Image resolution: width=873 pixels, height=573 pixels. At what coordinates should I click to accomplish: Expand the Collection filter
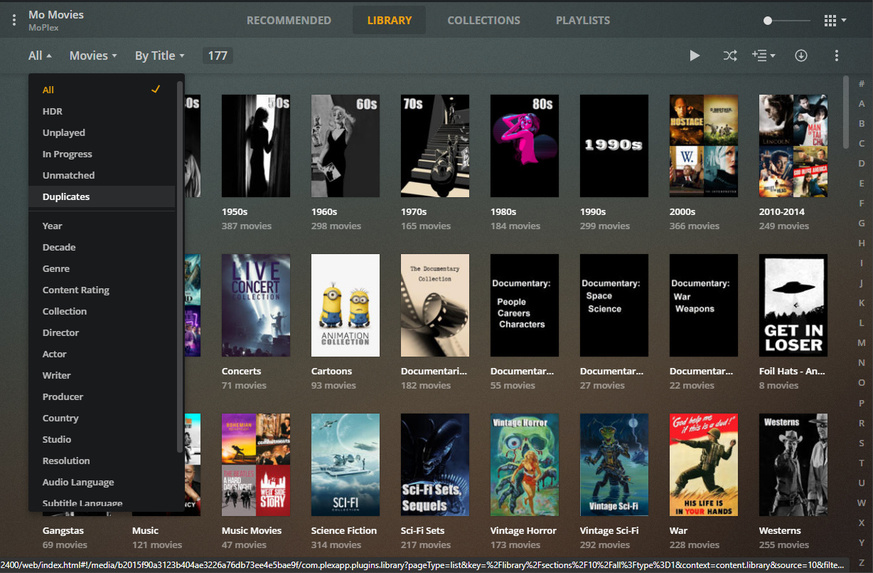tap(102, 311)
